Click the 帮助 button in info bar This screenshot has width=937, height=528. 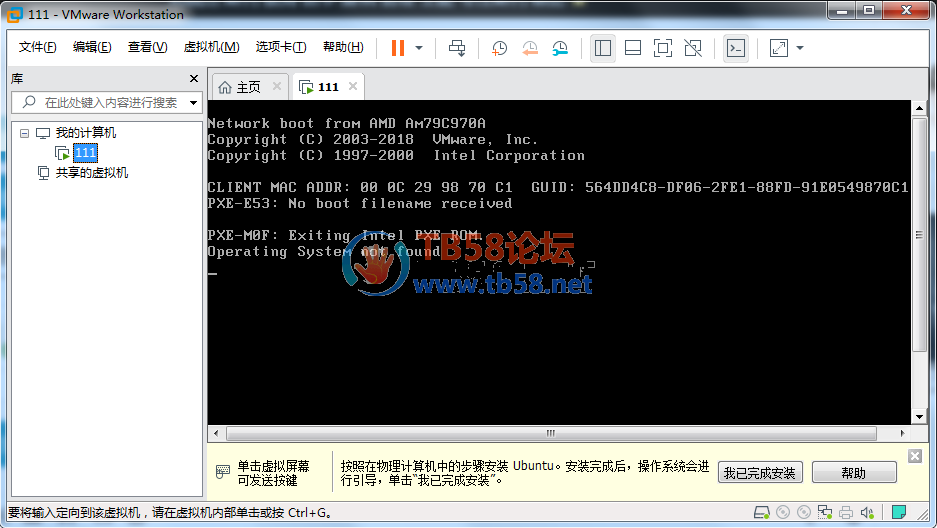854,473
